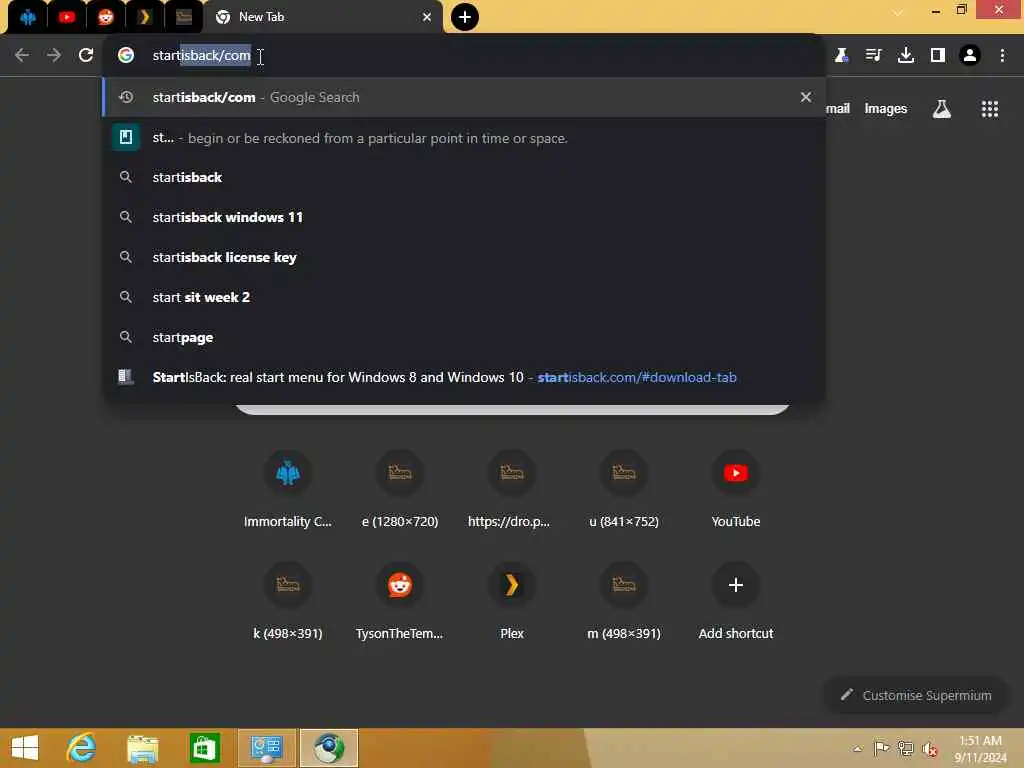This screenshot has width=1024, height=768.
Task: Click the taskbar clock showing 1:51 AM
Action: pyautogui.click(x=980, y=748)
